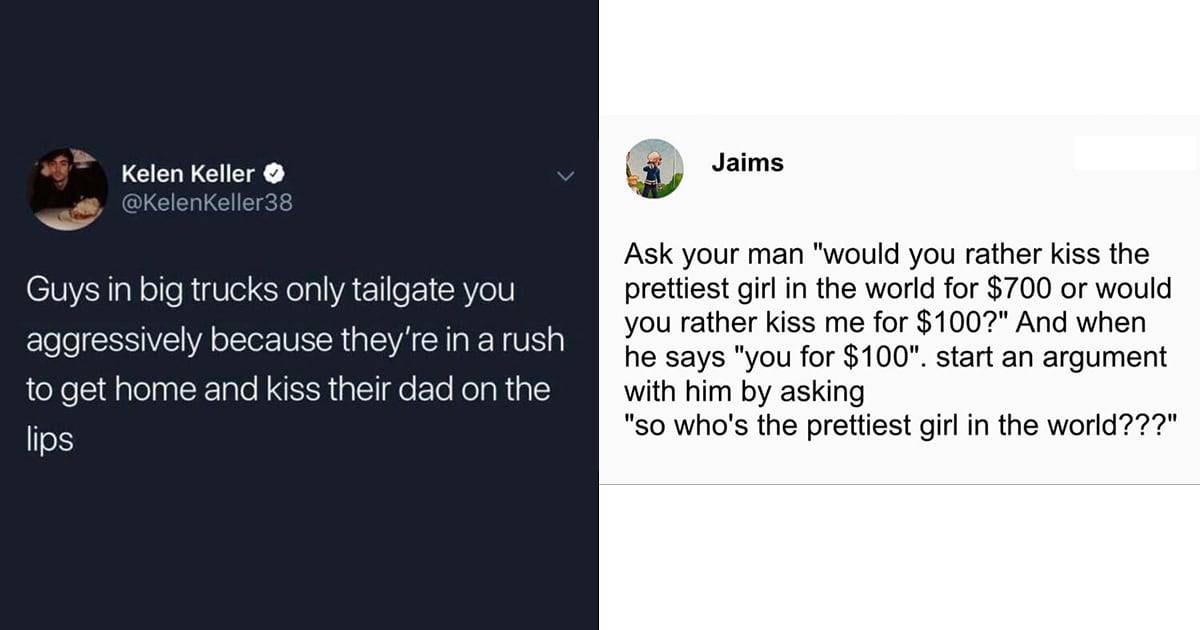Click the verified badge next to Kelen Keller
The height and width of the screenshot is (630, 1200).
(274, 173)
